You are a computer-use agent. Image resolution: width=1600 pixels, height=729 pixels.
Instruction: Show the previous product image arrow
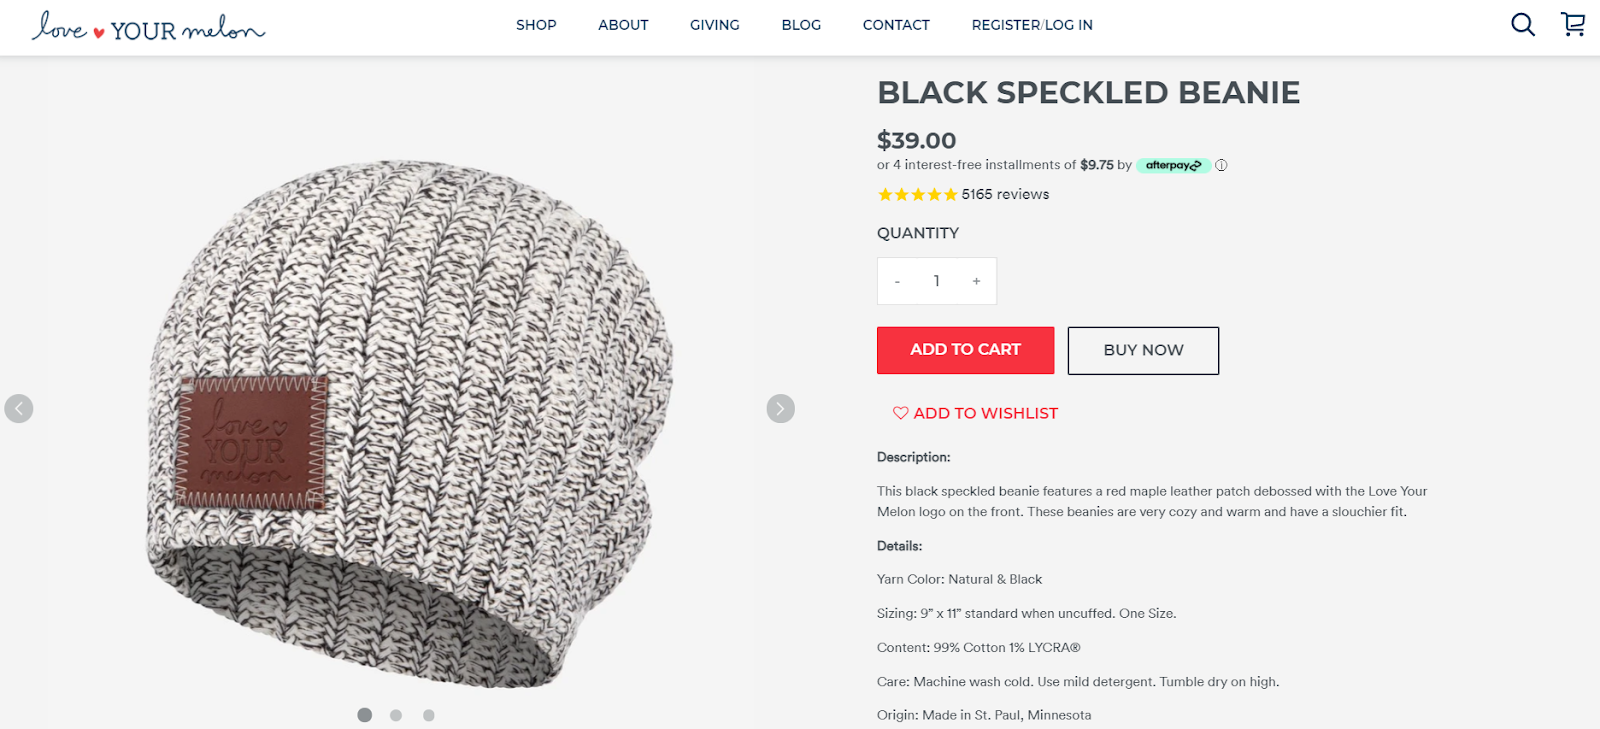[x=19, y=409]
